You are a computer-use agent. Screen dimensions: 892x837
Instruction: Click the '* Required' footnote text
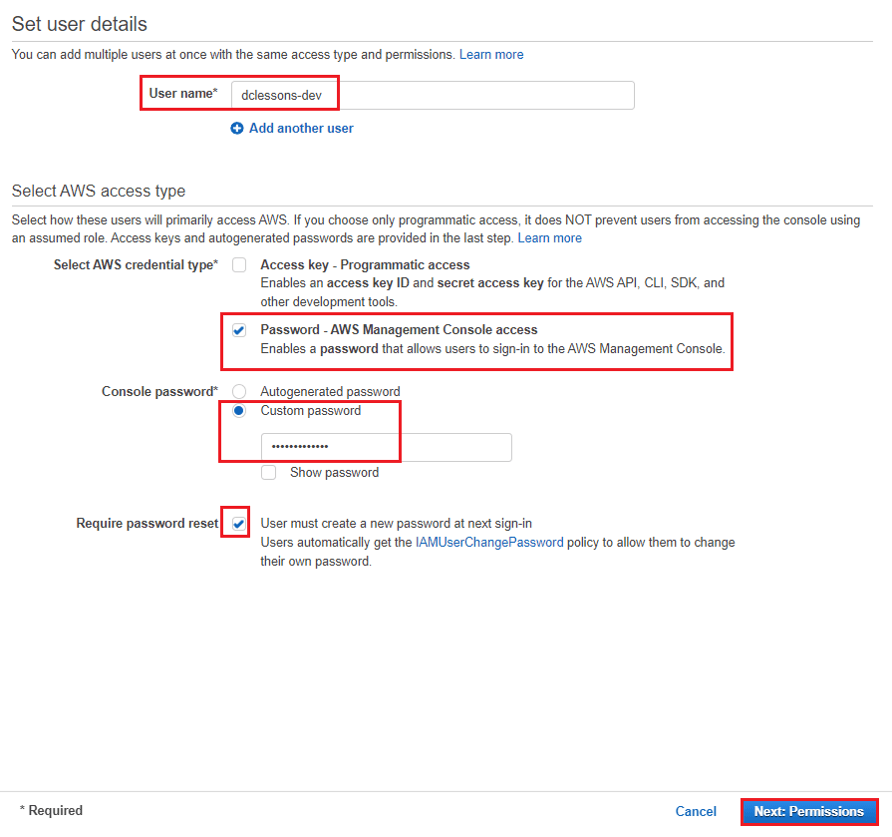51,810
